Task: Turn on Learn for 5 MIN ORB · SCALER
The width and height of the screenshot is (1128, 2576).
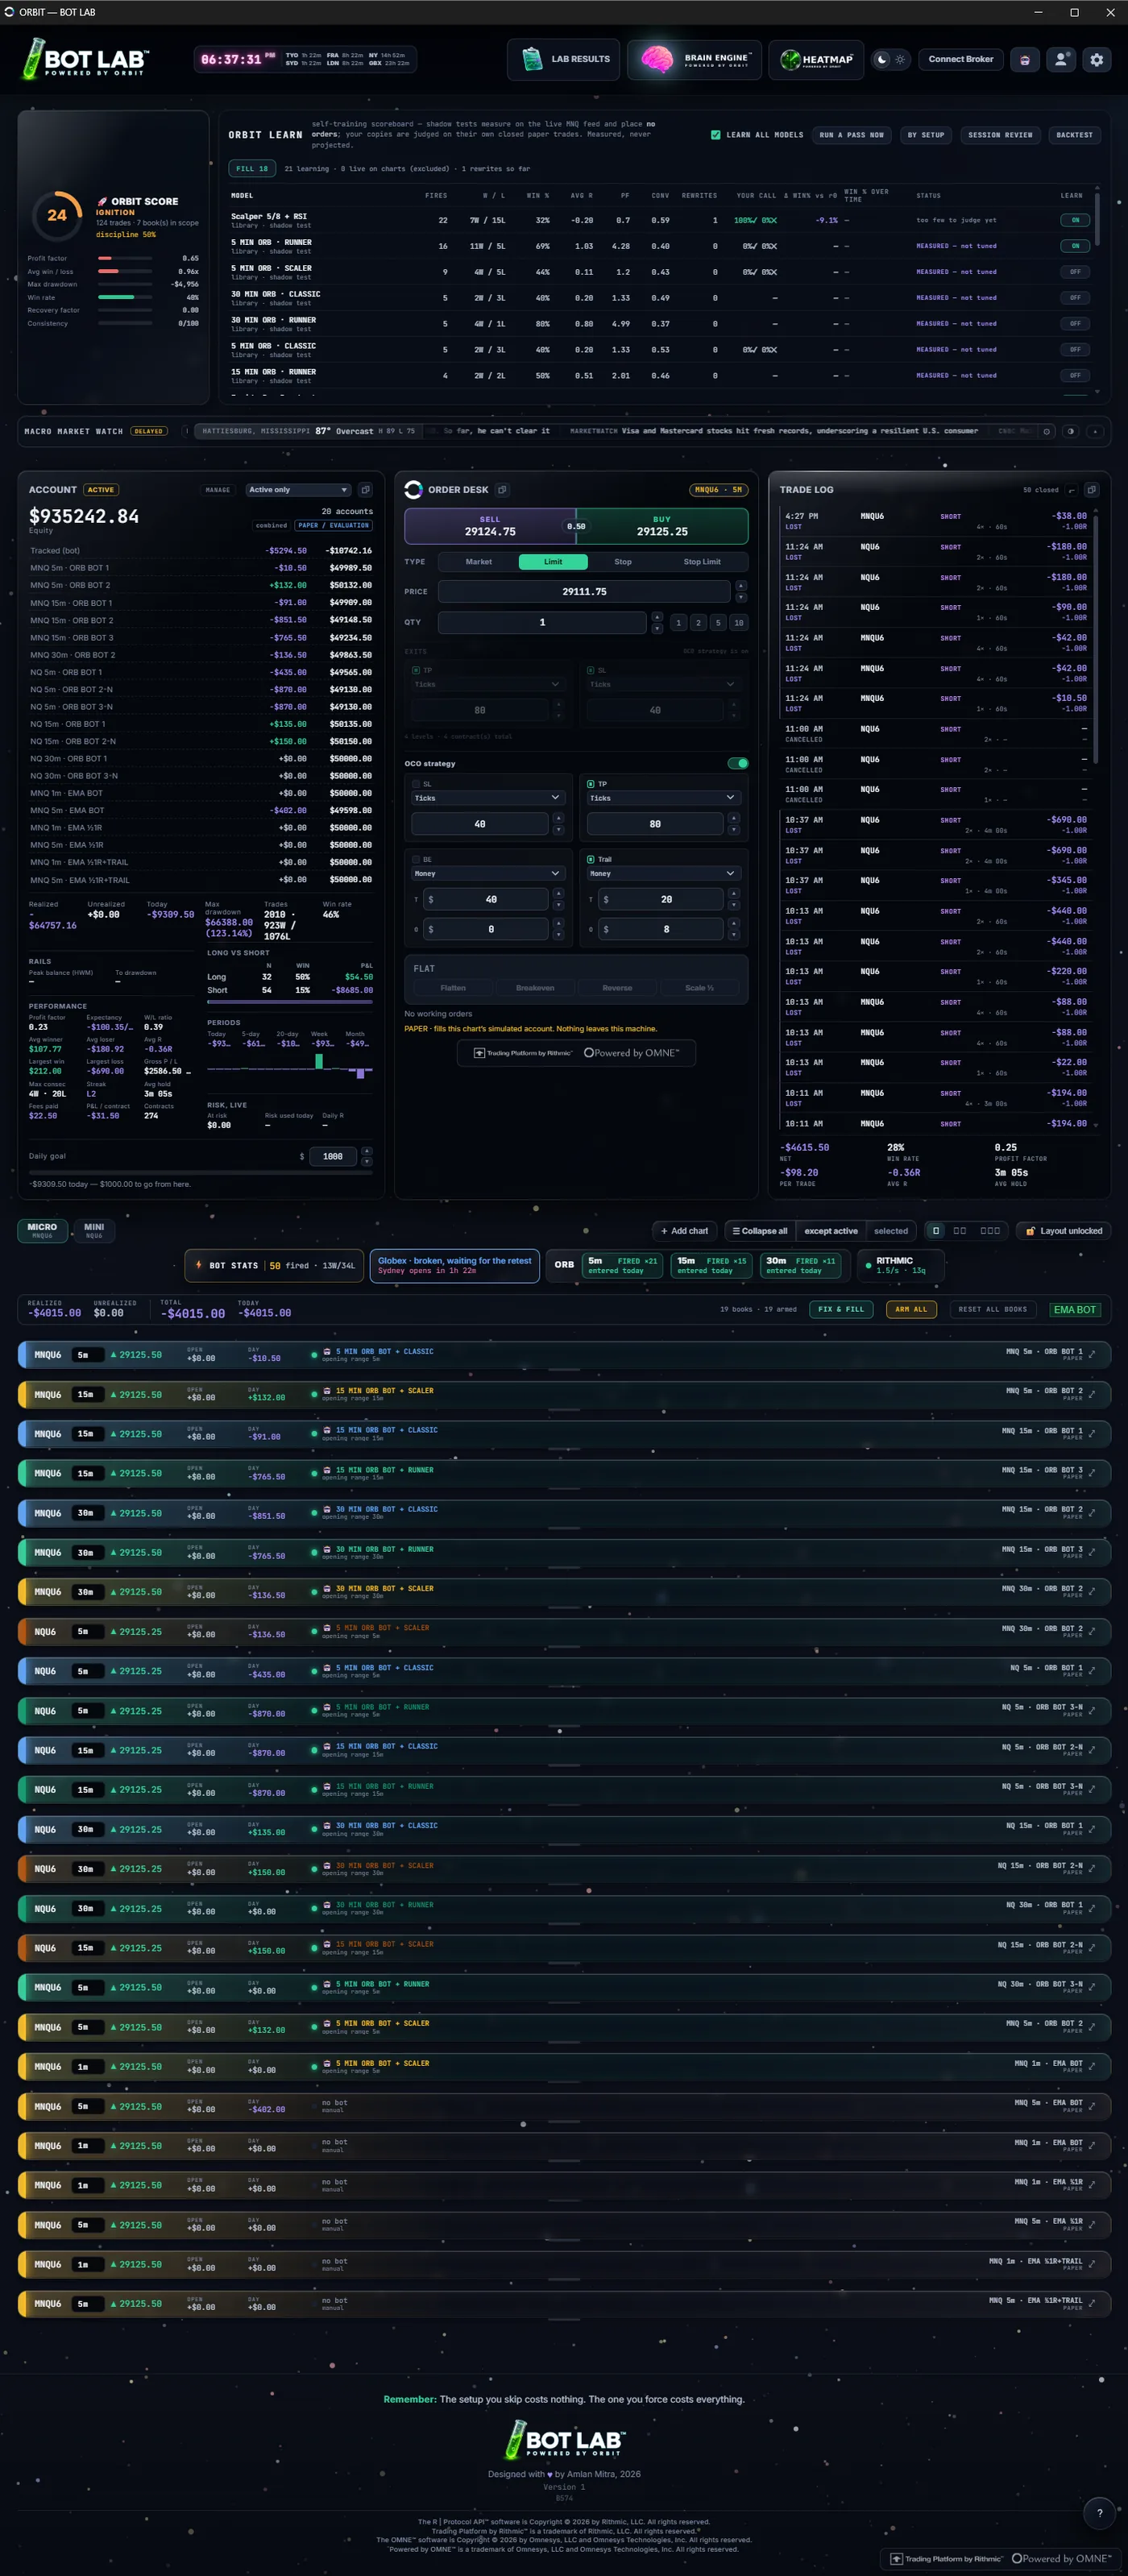Action: tap(1074, 272)
